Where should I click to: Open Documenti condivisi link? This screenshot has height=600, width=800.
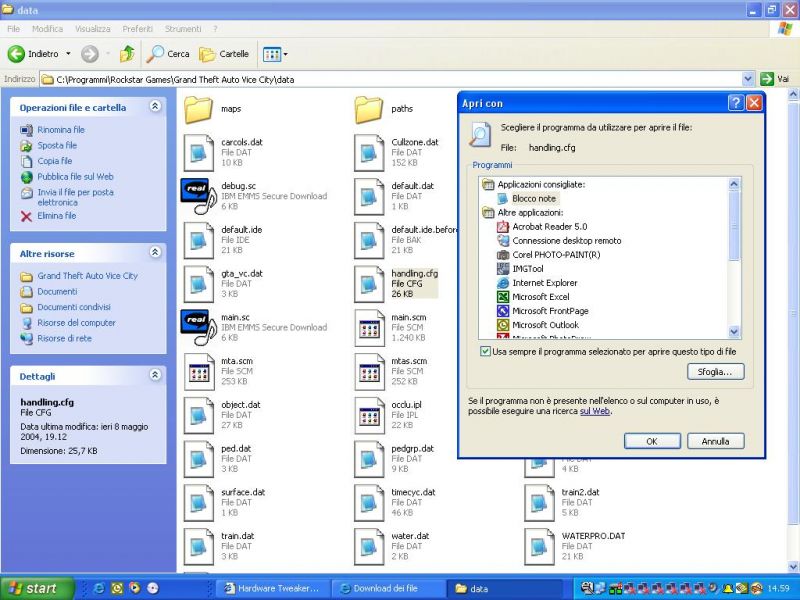click(x=74, y=307)
